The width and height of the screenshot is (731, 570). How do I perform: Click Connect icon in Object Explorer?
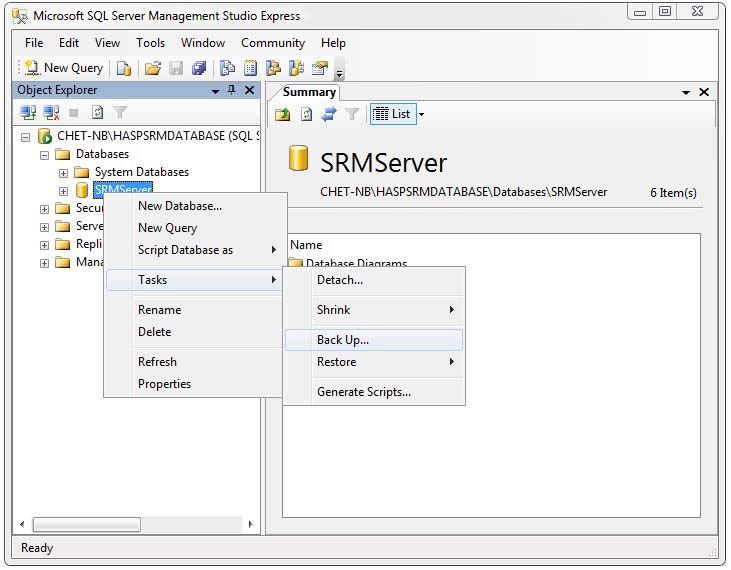pyautogui.click(x=28, y=112)
